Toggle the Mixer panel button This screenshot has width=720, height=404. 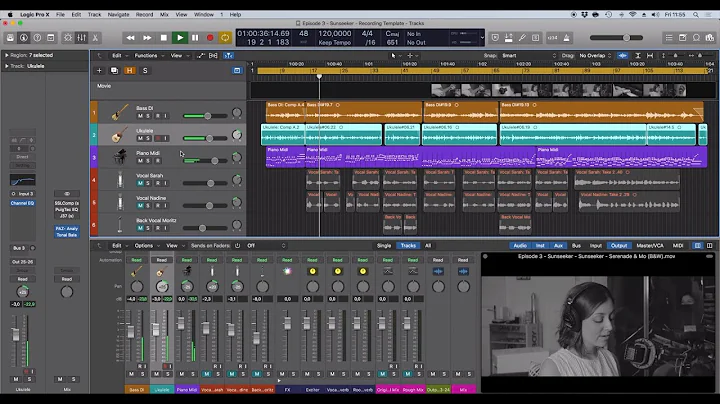pyautogui.click(x=81, y=38)
